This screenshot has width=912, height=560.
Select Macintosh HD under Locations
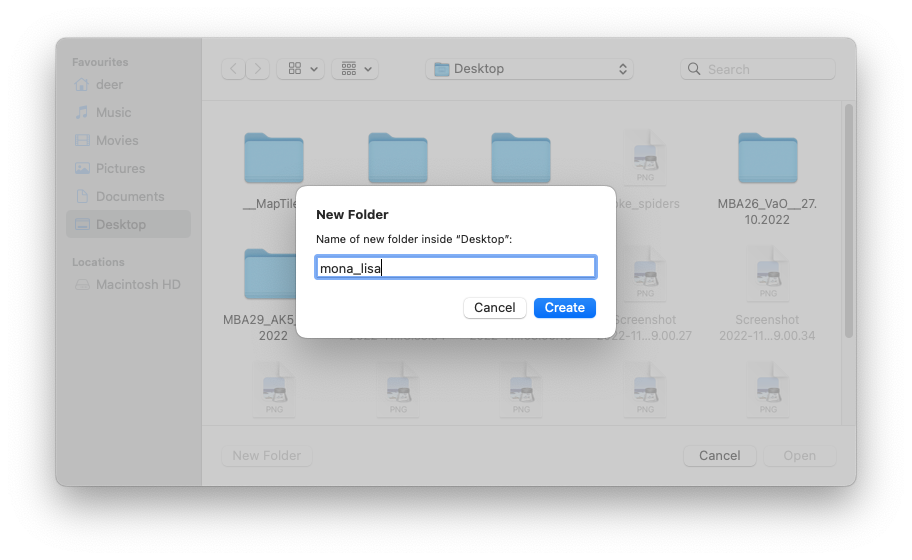(137, 285)
